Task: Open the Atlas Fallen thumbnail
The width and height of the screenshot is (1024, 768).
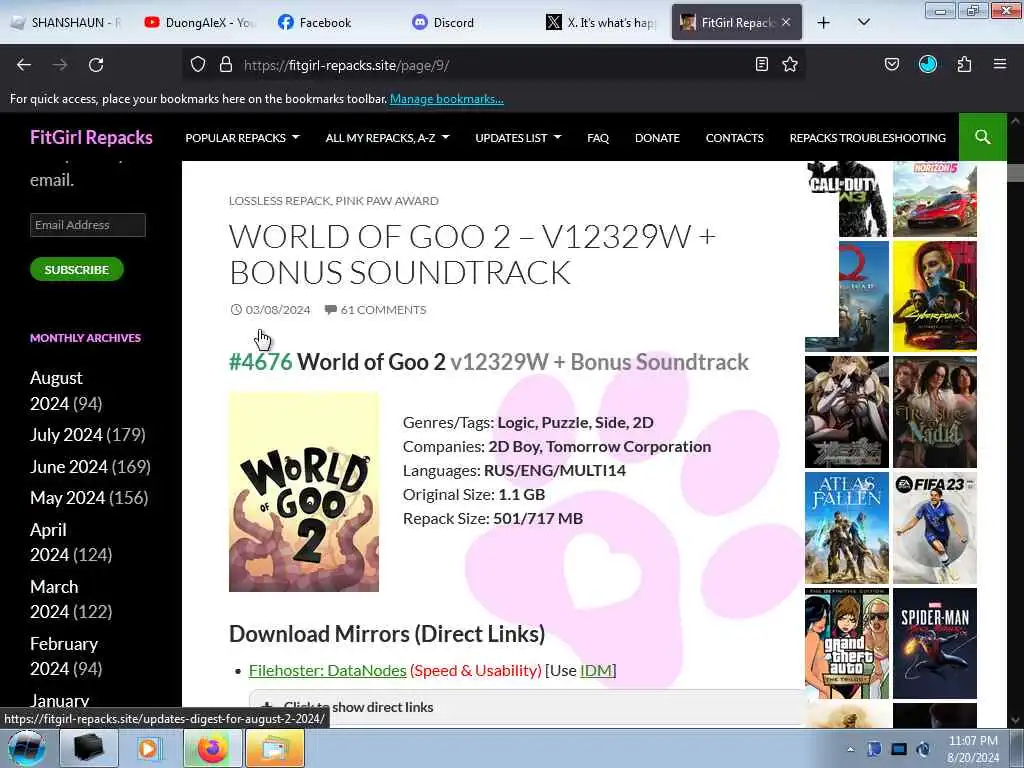Action: coord(846,528)
